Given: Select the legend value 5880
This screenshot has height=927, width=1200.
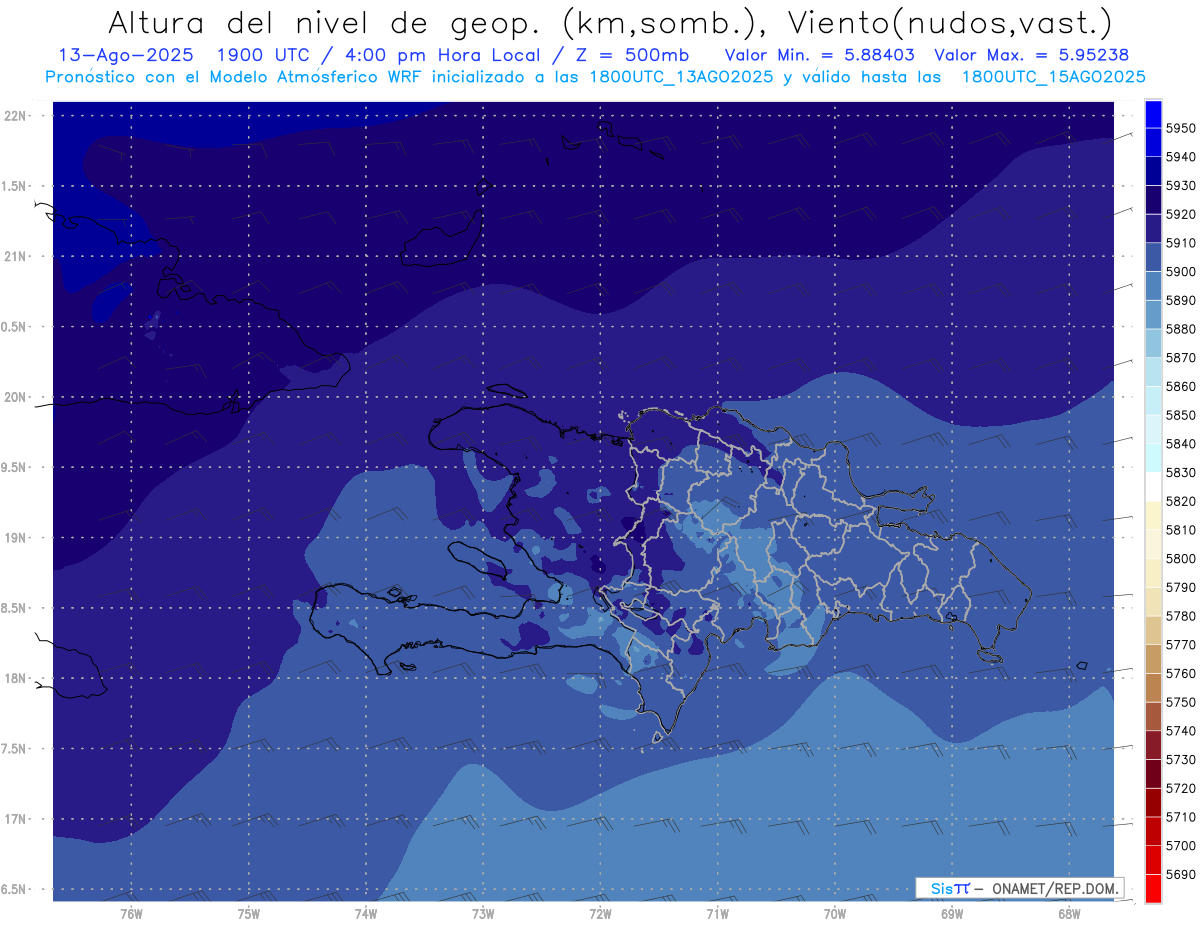Looking at the screenshot, I should coord(1181,329).
